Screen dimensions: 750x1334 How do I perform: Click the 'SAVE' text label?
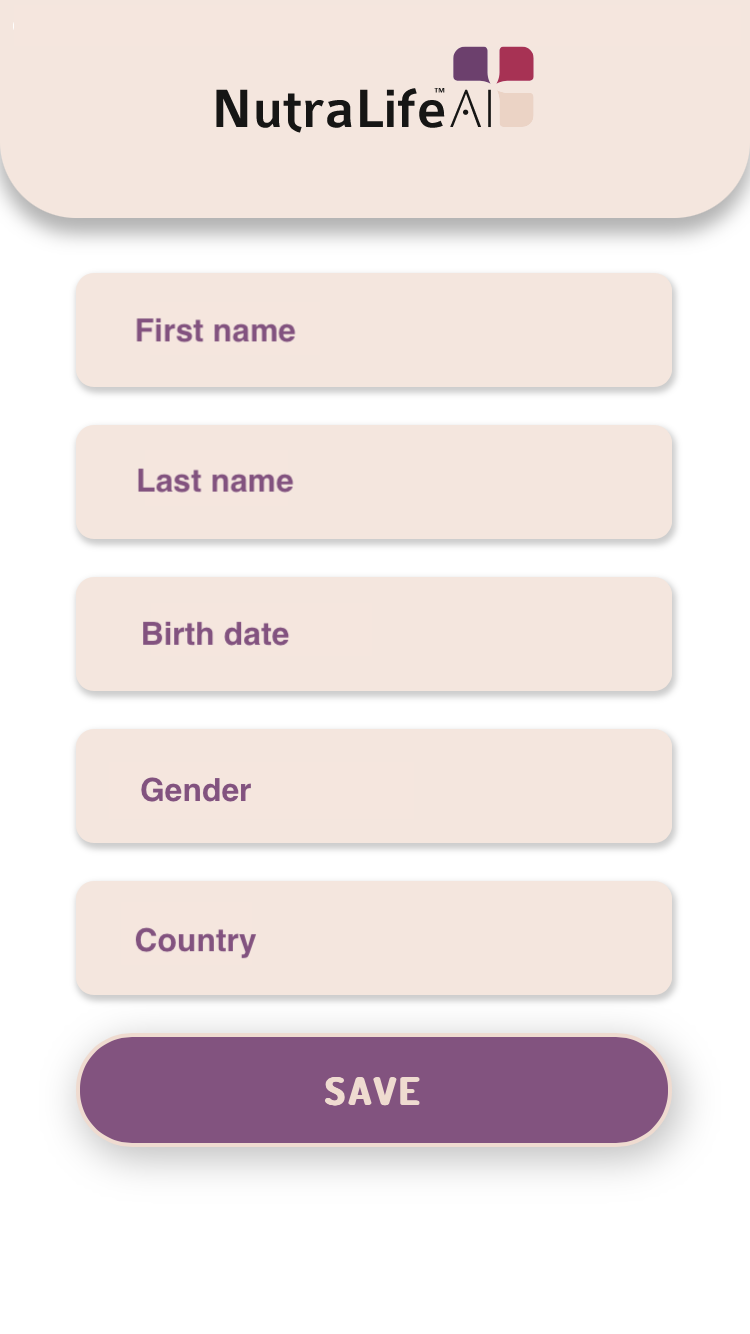point(372,1091)
